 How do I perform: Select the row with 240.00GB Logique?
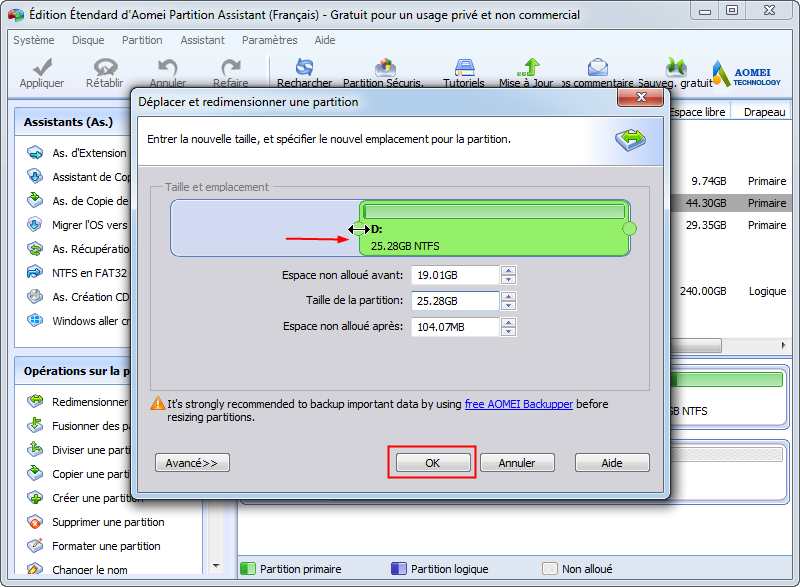(730, 291)
